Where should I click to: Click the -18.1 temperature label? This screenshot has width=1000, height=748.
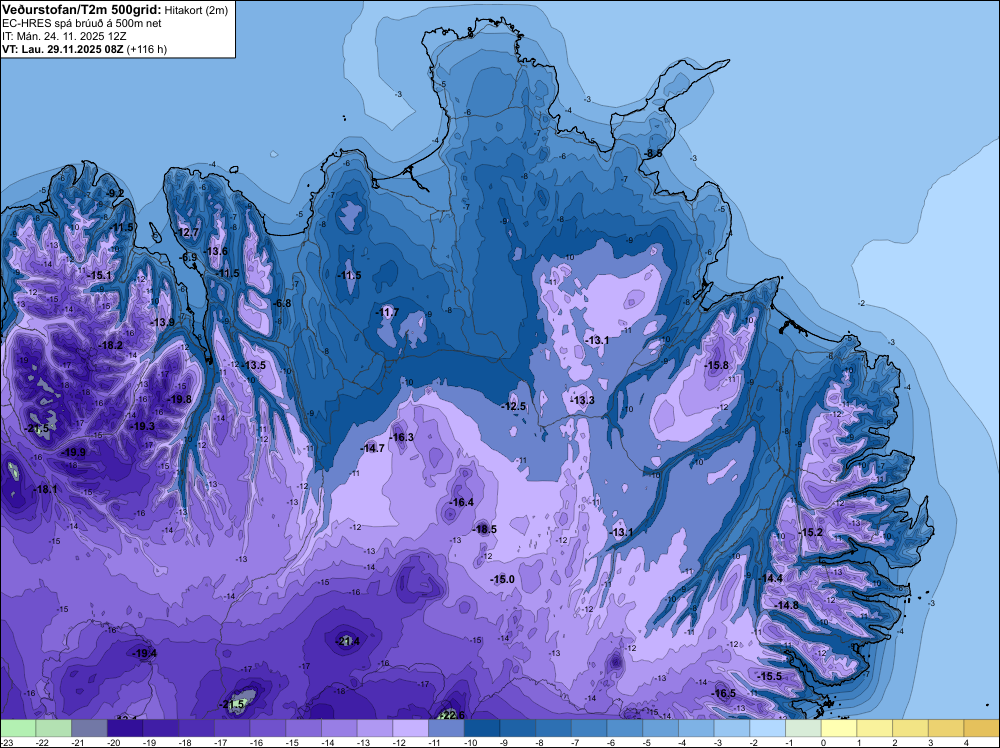[45, 490]
